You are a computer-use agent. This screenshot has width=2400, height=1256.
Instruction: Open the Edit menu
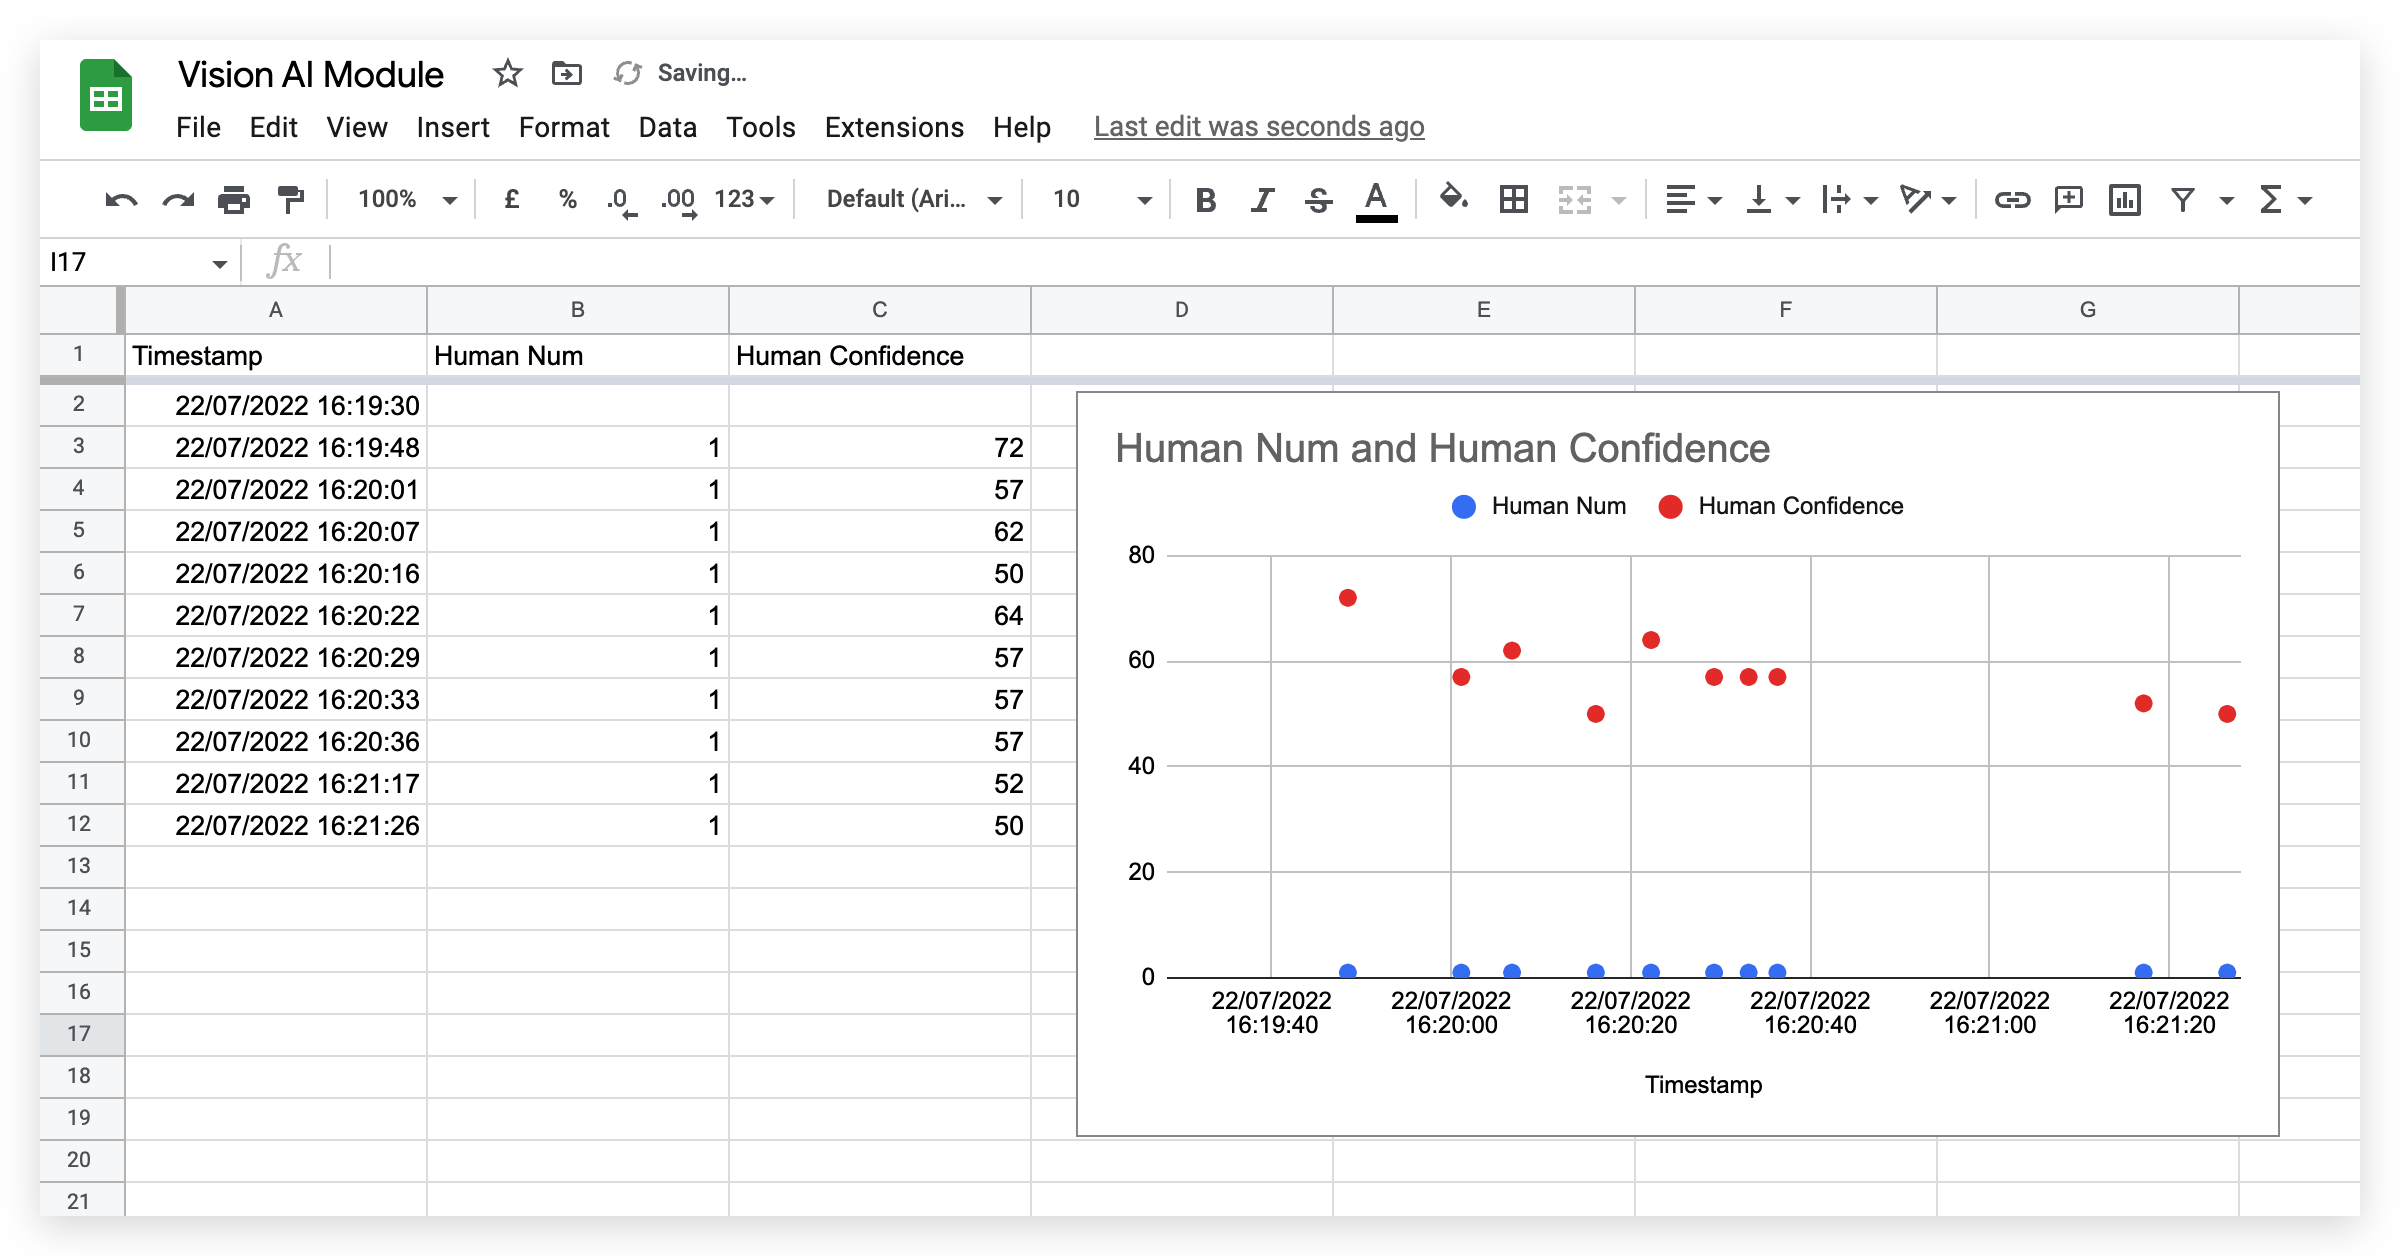coord(273,127)
